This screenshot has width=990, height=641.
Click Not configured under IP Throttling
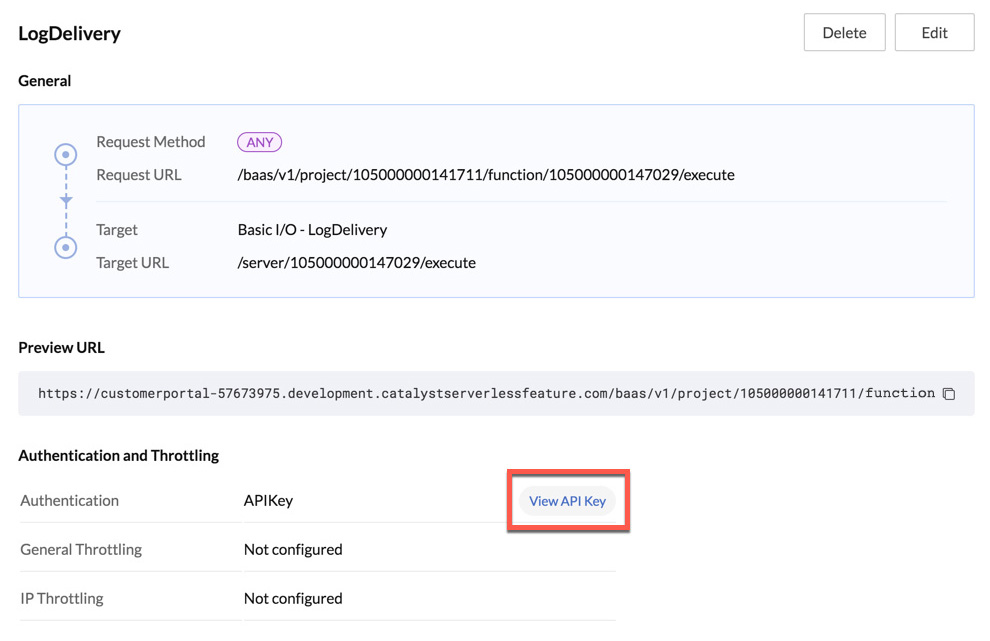pyautogui.click(x=292, y=598)
